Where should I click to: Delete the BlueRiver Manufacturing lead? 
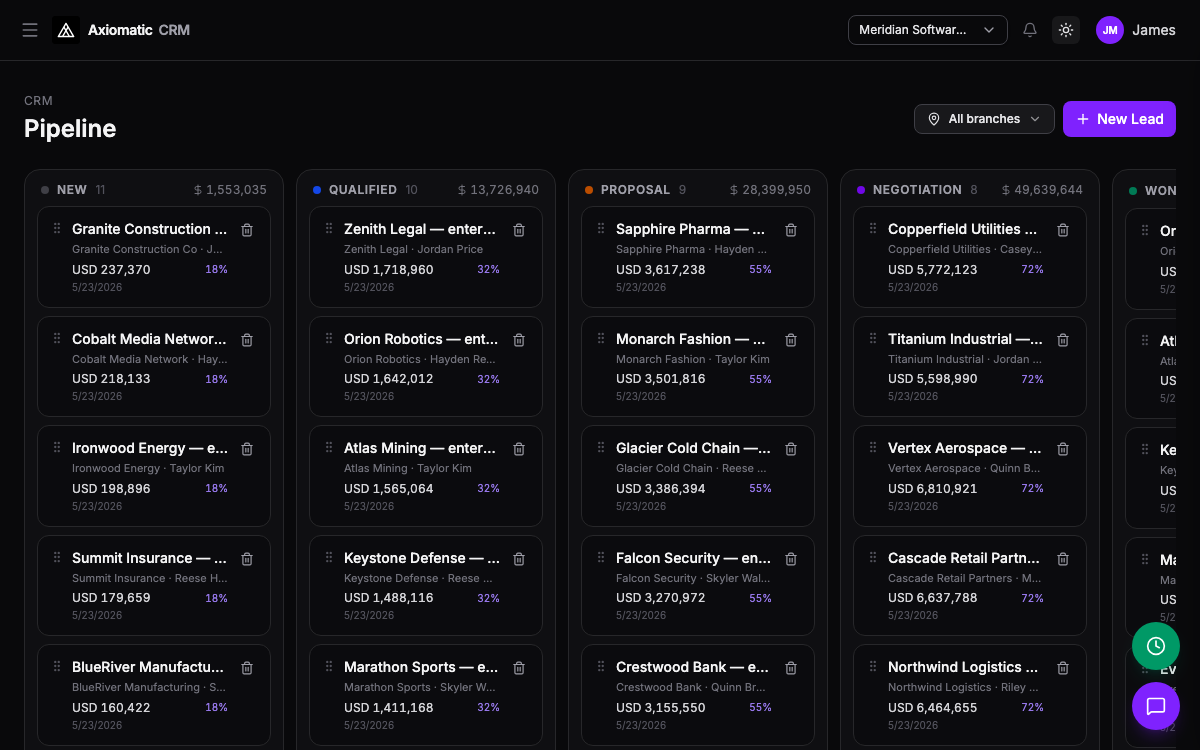tap(247, 668)
